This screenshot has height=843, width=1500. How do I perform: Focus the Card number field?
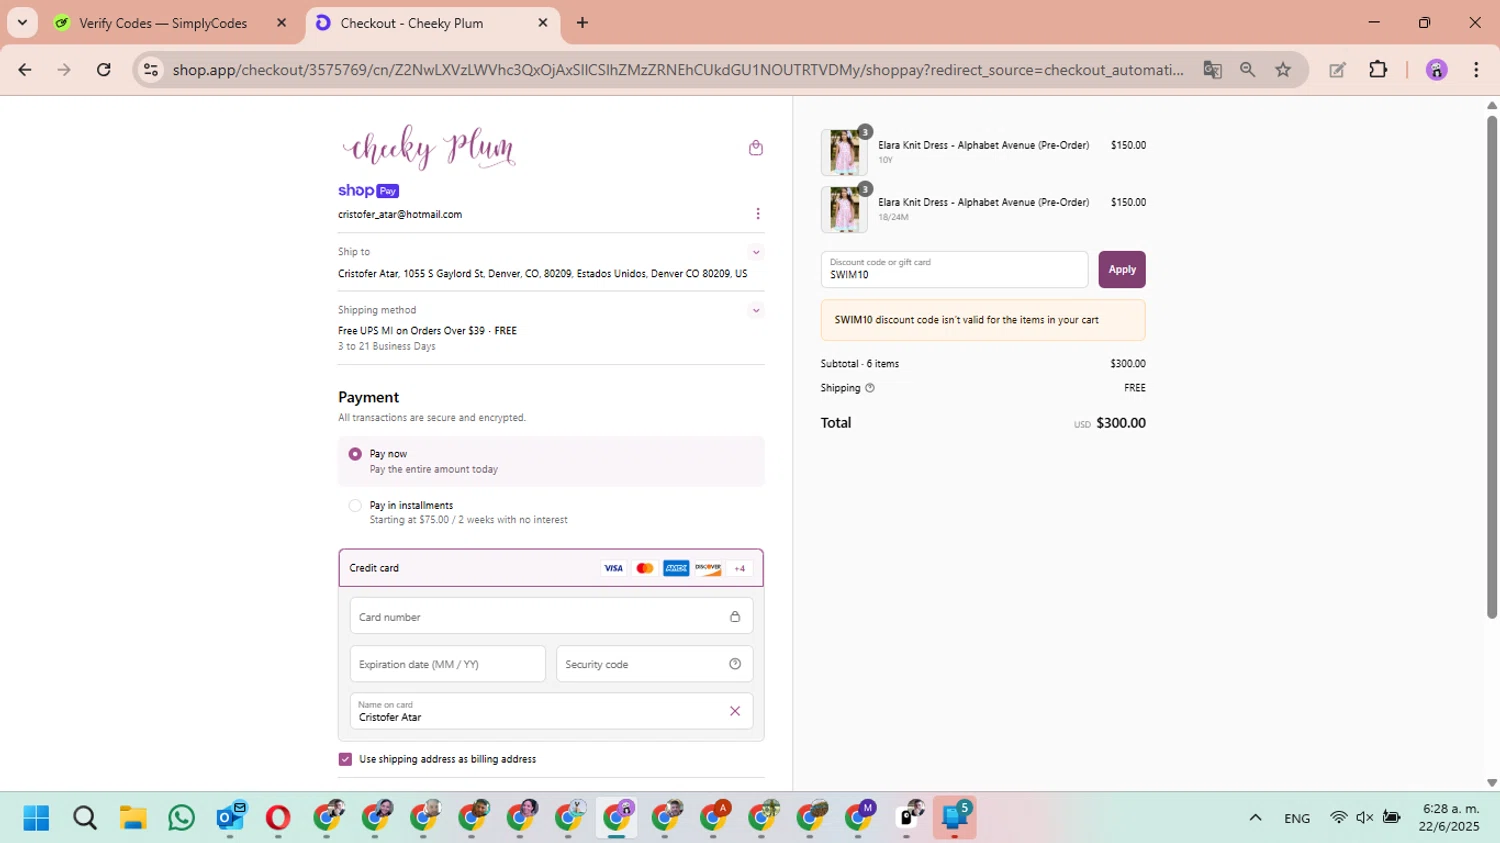coord(551,617)
